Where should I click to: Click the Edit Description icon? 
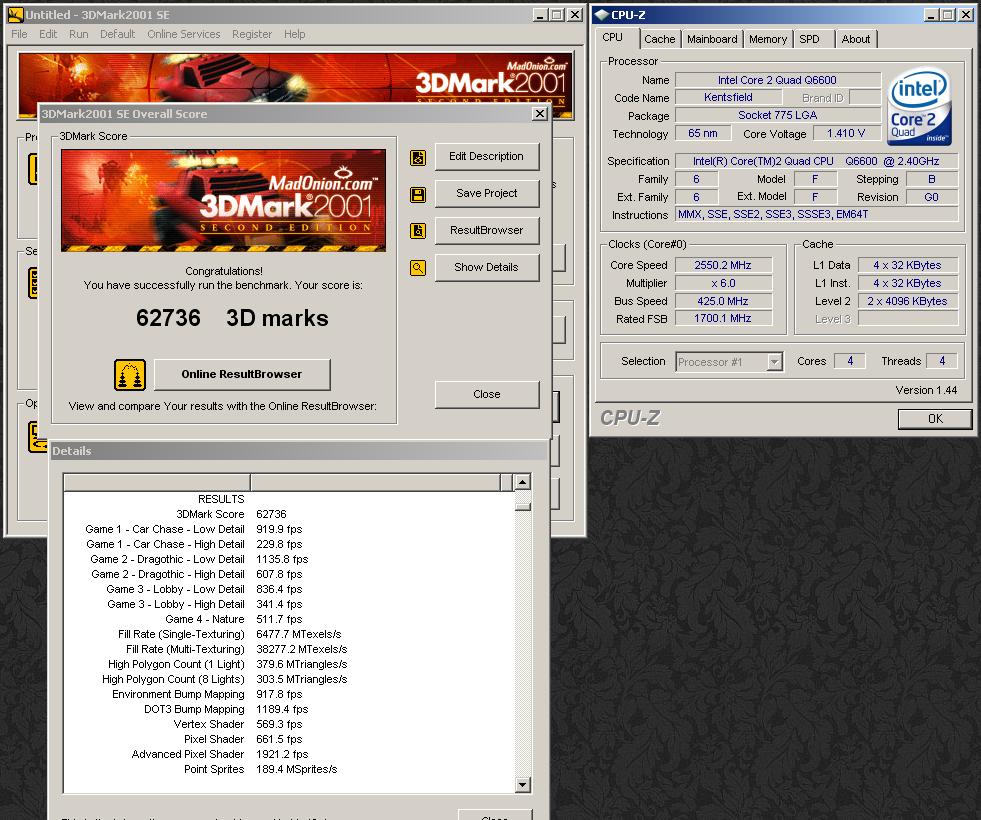click(418, 158)
